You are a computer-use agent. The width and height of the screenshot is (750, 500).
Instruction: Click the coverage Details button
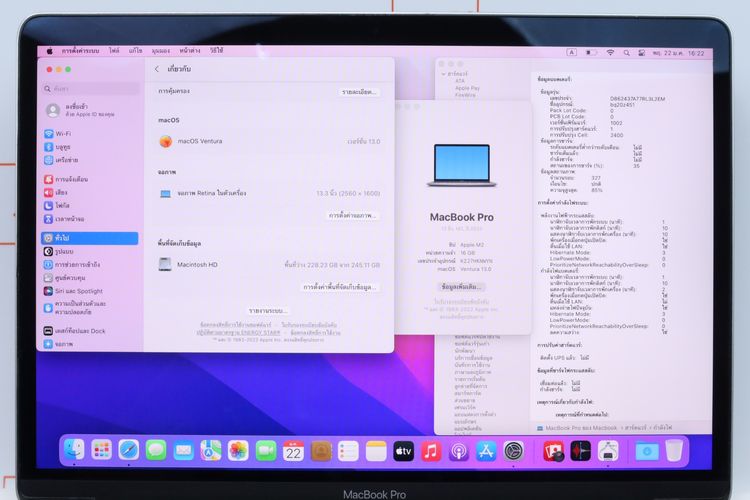click(x=359, y=92)
